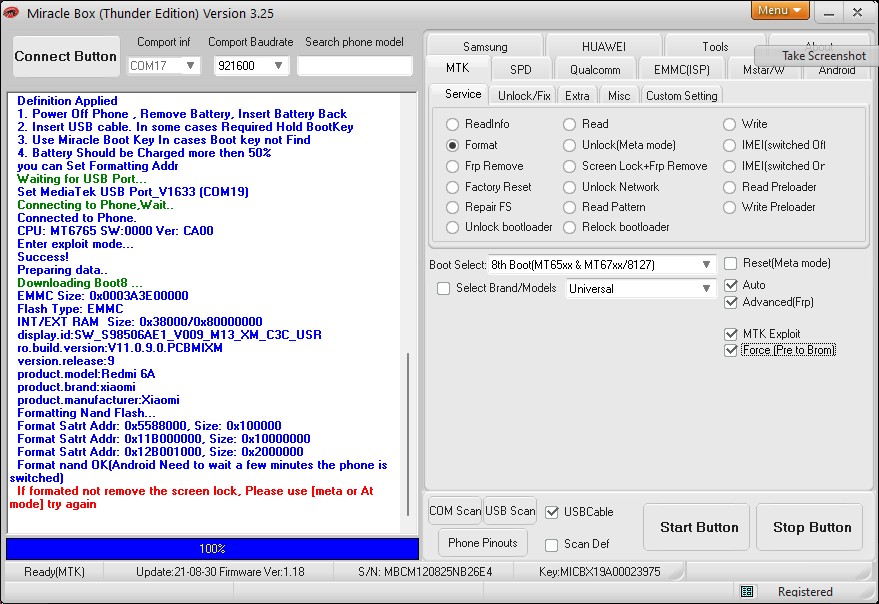
Task: Select the Unlock bootloader radio button
Action: [x=453, y=227]
